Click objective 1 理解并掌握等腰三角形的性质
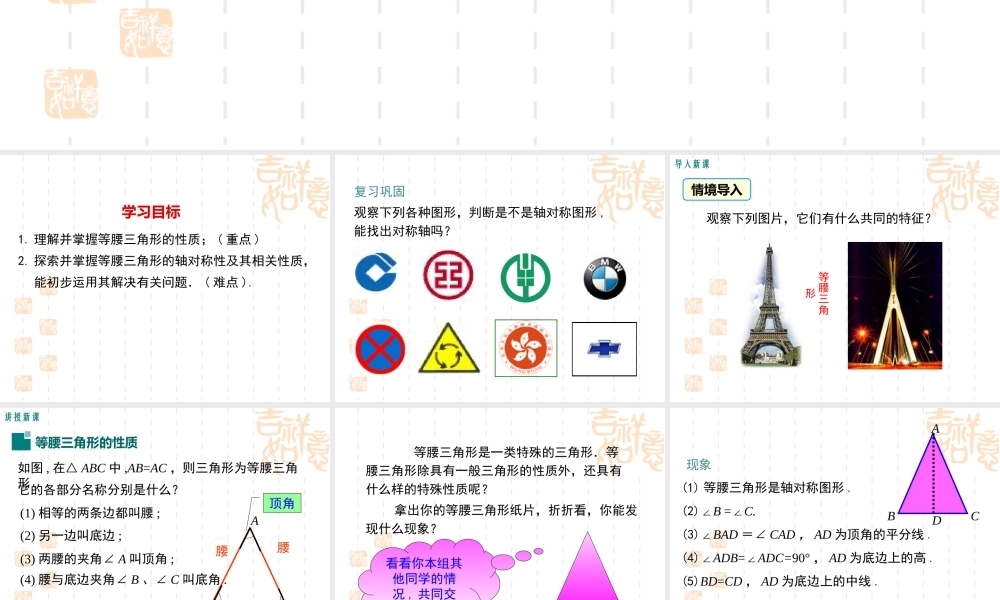Image resolution: width=1000 pixels, height=600 pixels. click(x=139, y=239)
